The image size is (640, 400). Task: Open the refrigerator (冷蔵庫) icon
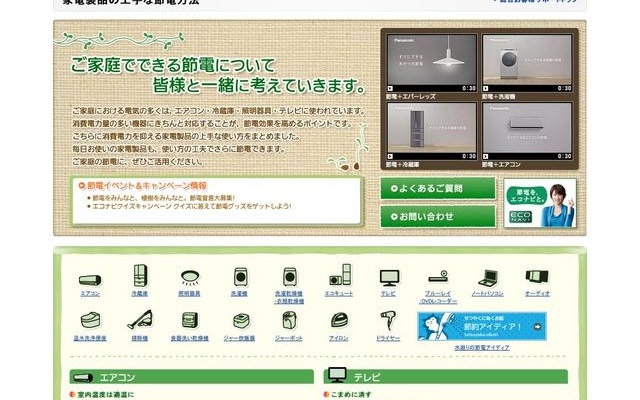[x=140, y=276]
